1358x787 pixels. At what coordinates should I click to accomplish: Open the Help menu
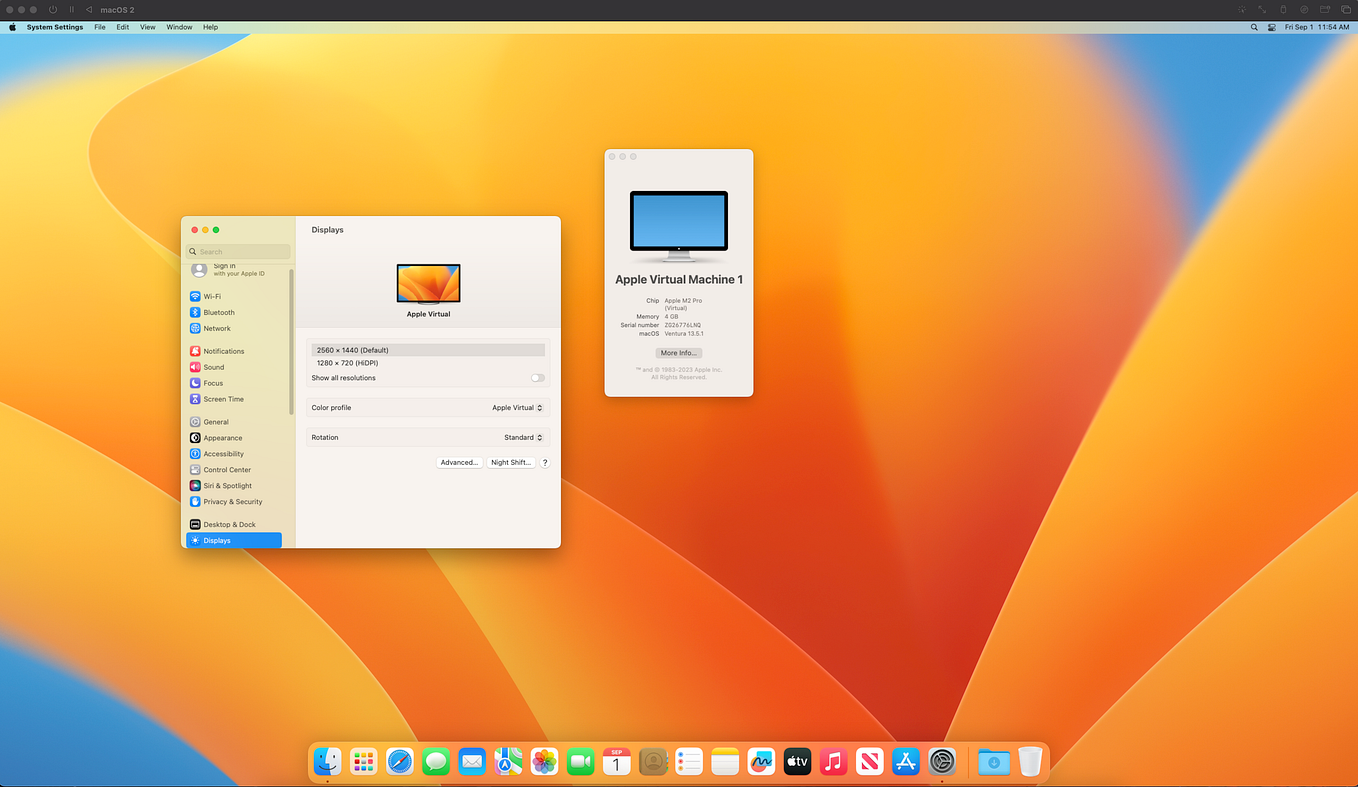210,27
